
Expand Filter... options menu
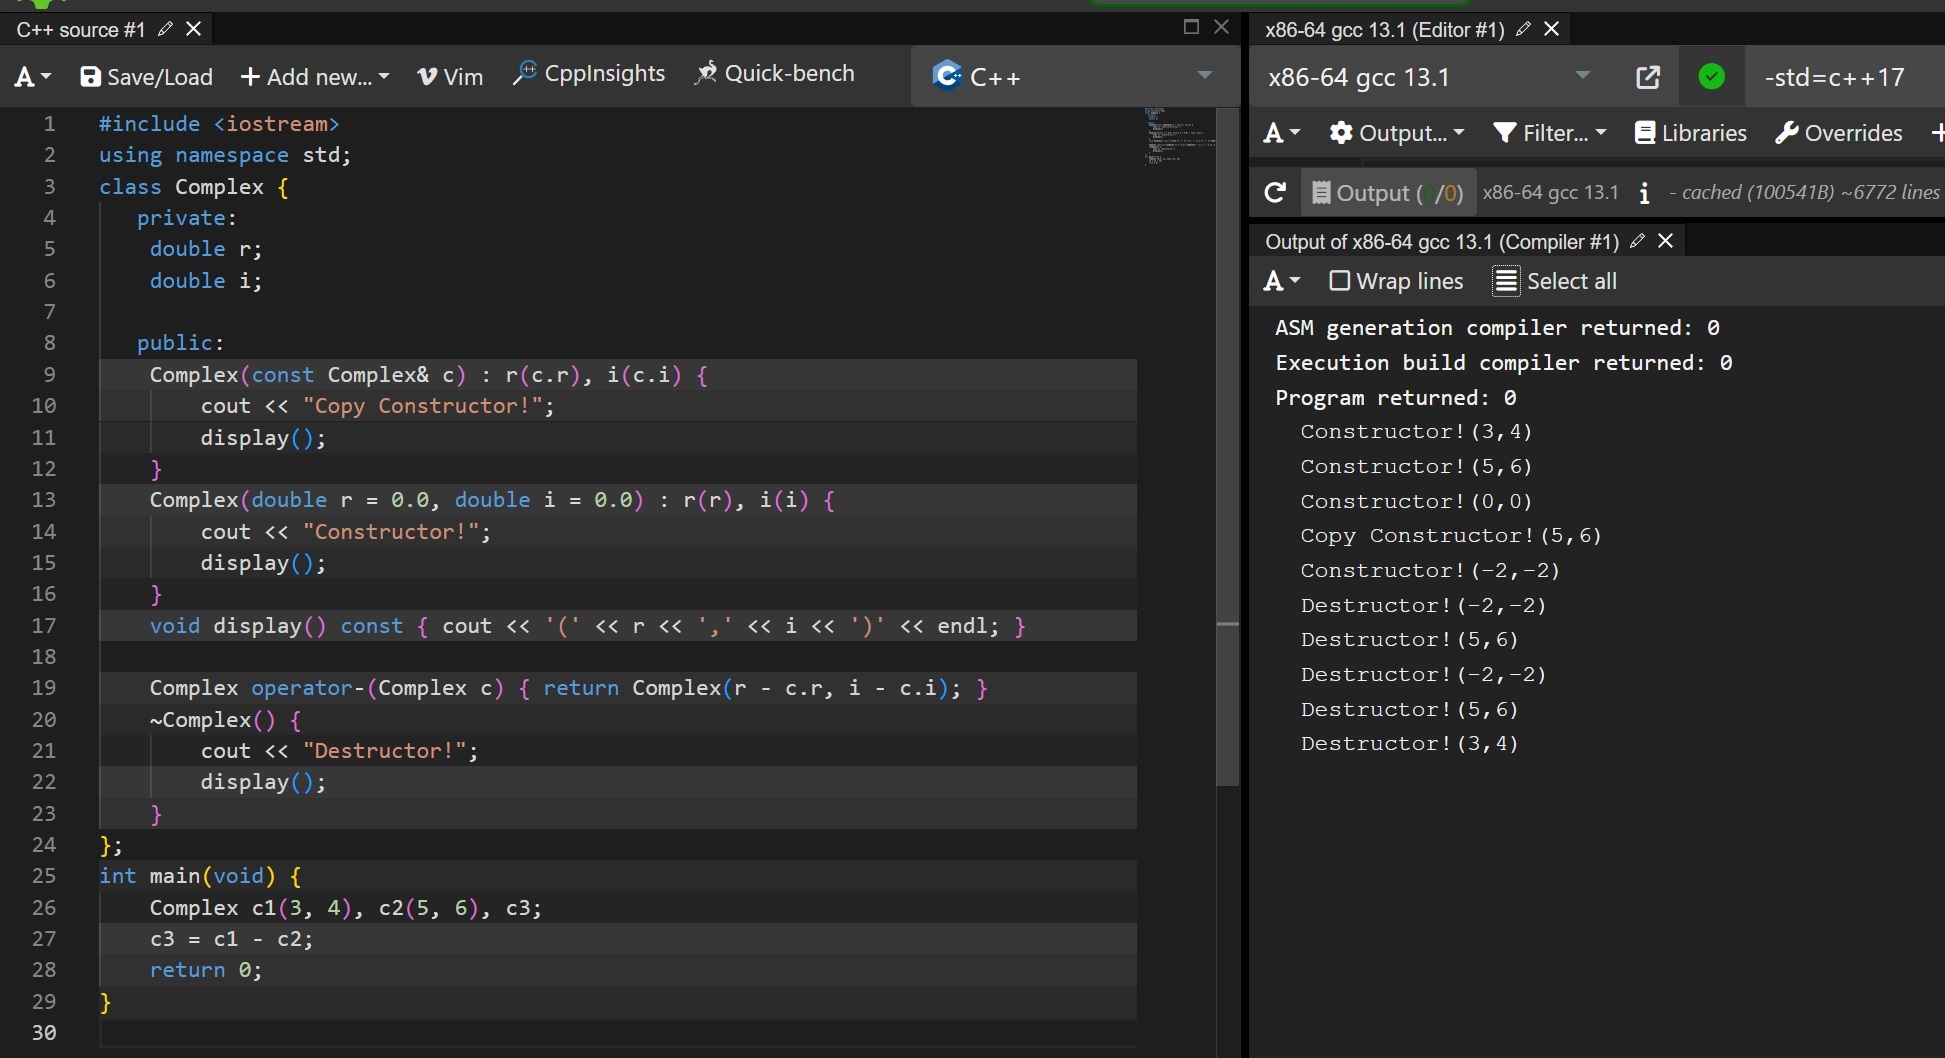point(1549,133)
